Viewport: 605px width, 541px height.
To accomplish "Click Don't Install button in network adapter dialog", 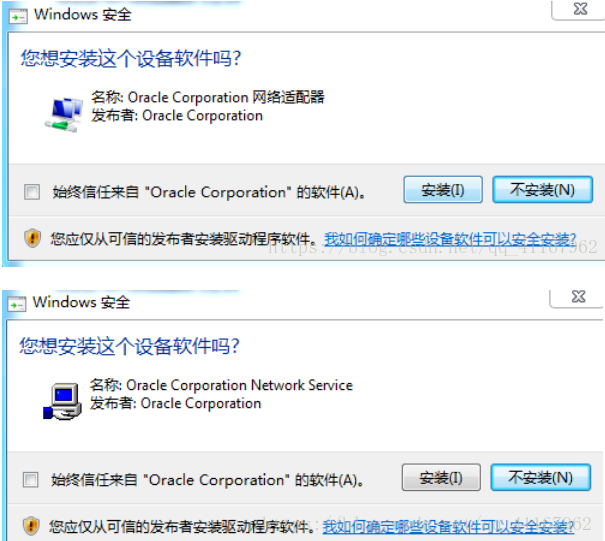I will click(x=542, y=189).
